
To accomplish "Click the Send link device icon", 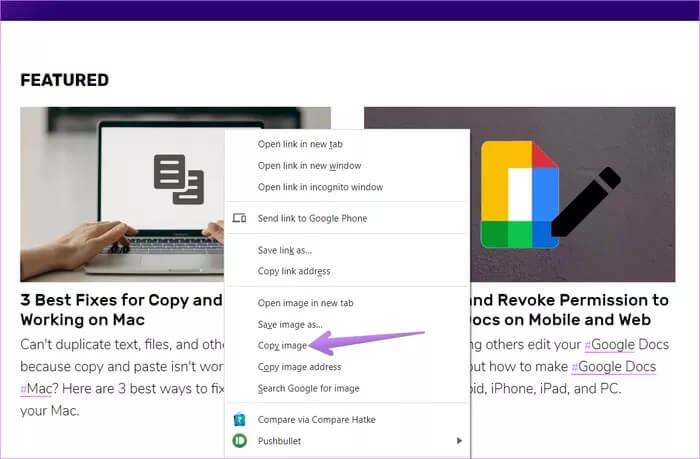I will (239, 218).
